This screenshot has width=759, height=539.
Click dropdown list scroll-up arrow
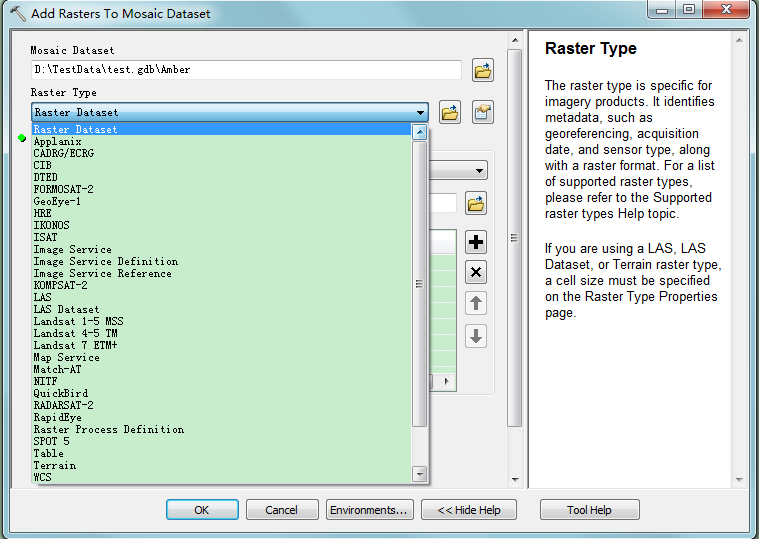pos(420,132)
